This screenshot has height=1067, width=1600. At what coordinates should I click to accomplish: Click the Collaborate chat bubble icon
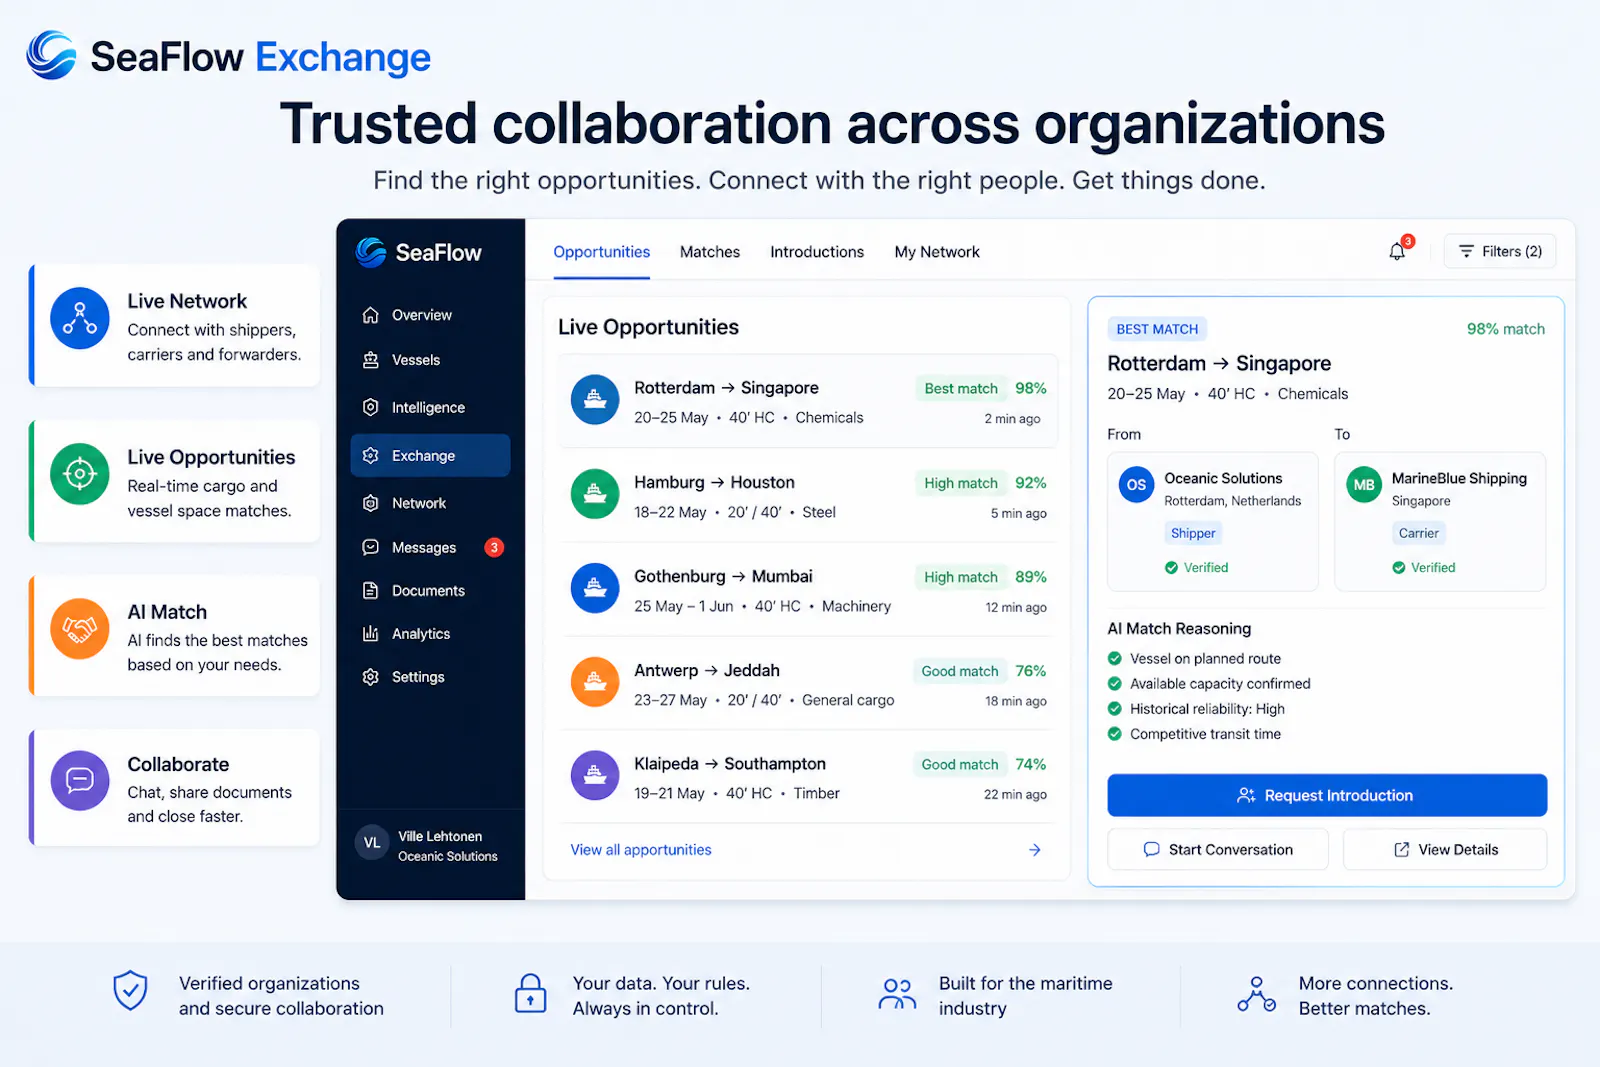coord(80,780)
